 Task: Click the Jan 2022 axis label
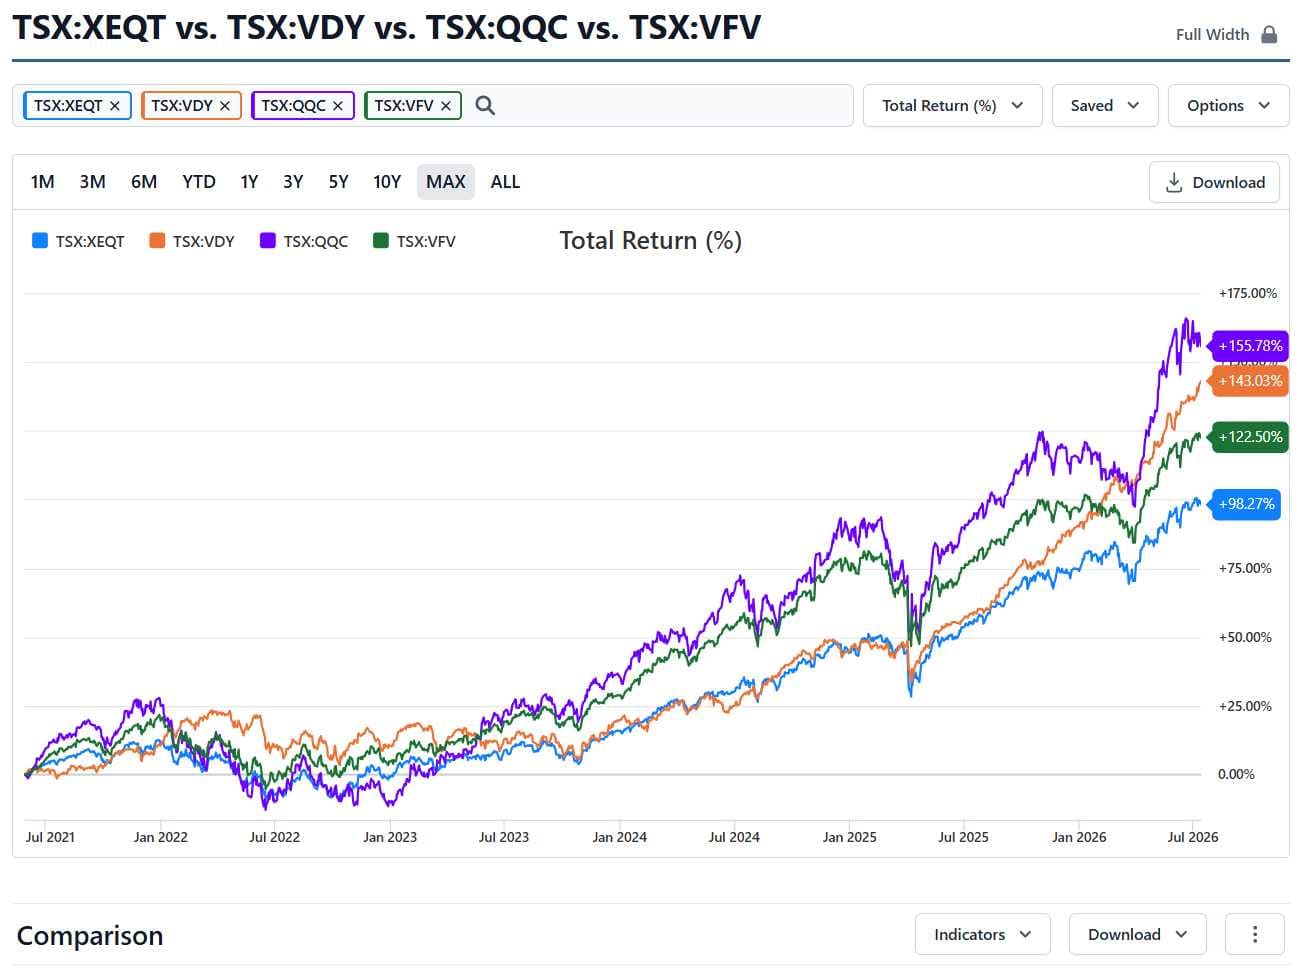click(x=160, y=837)
